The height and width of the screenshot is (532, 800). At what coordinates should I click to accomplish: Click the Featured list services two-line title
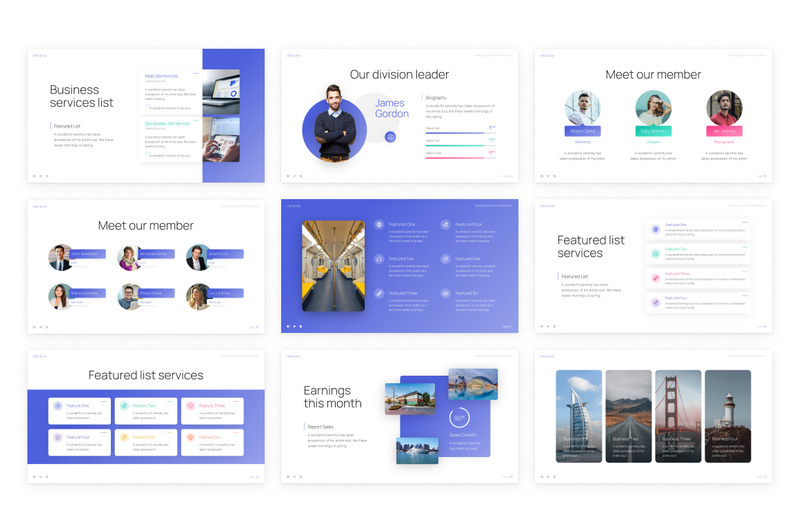[x=590, y=246]
